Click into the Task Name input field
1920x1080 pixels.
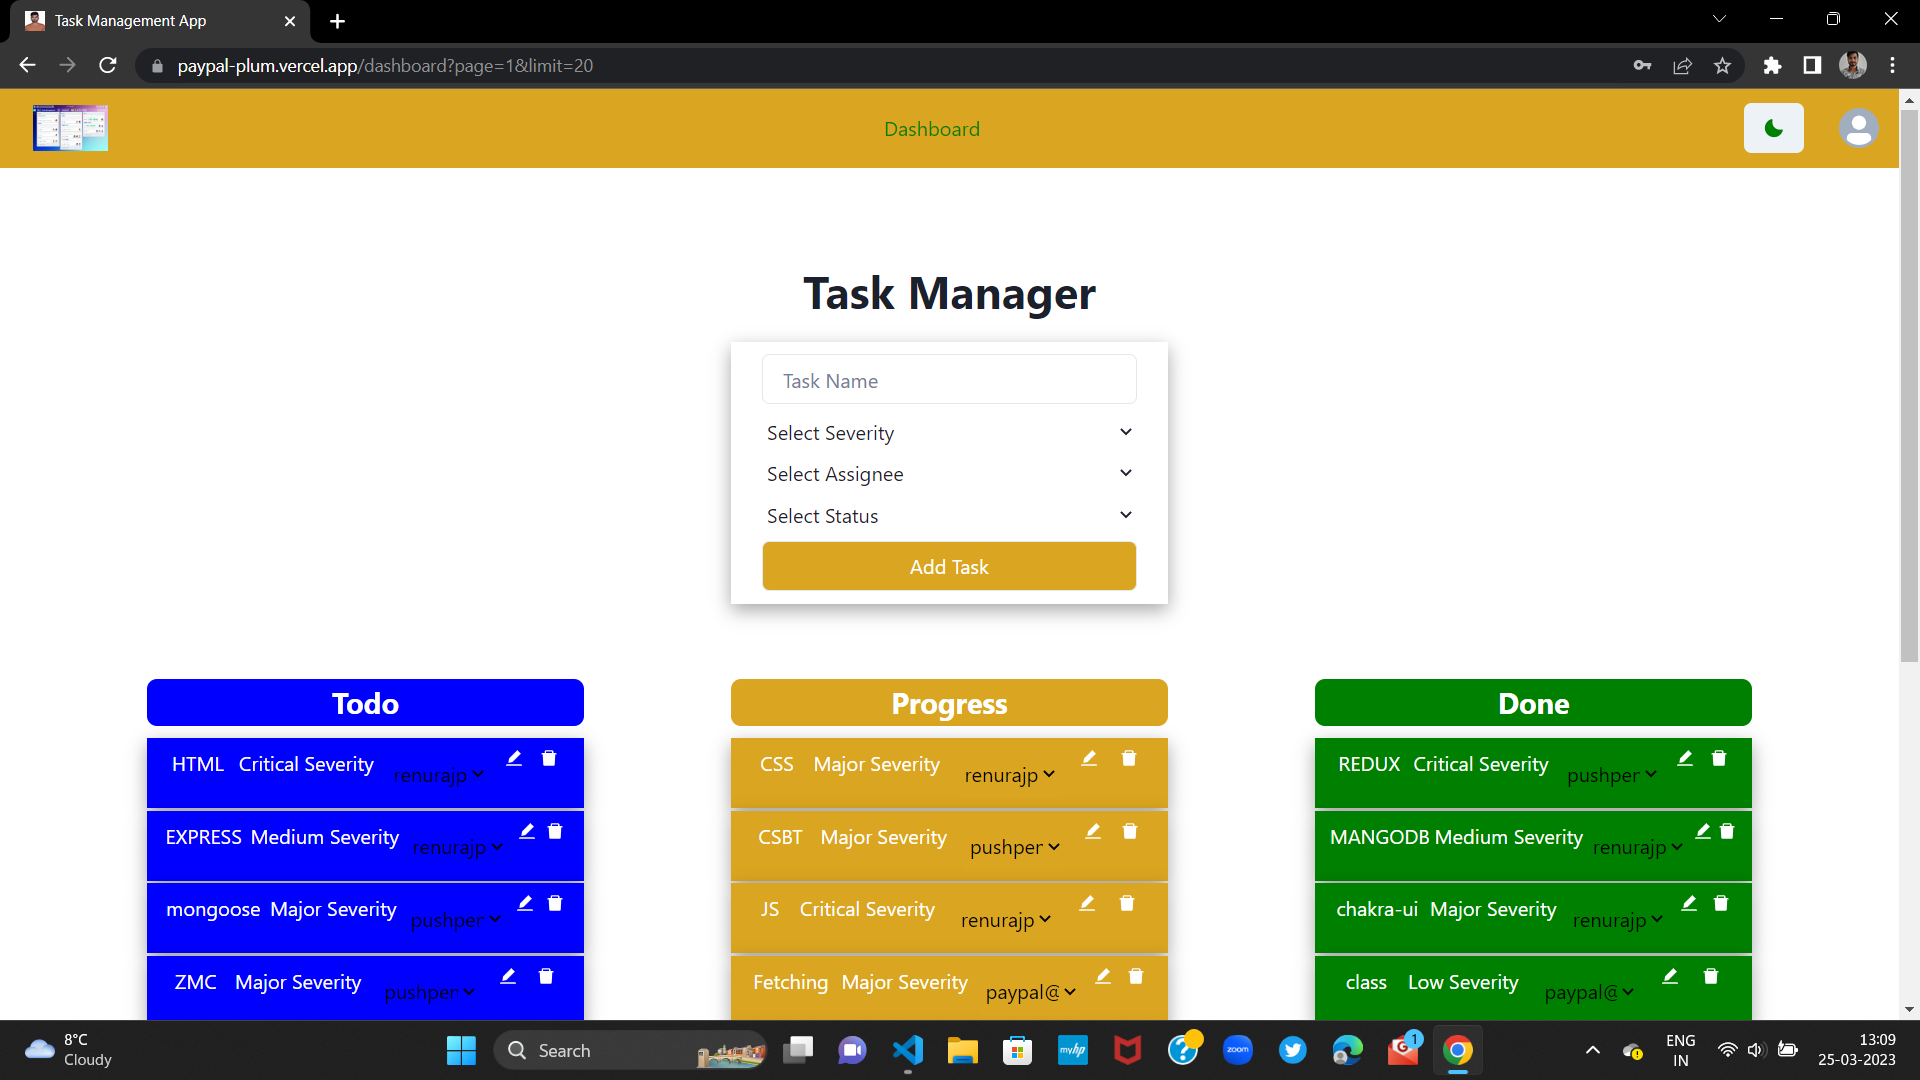948,381
